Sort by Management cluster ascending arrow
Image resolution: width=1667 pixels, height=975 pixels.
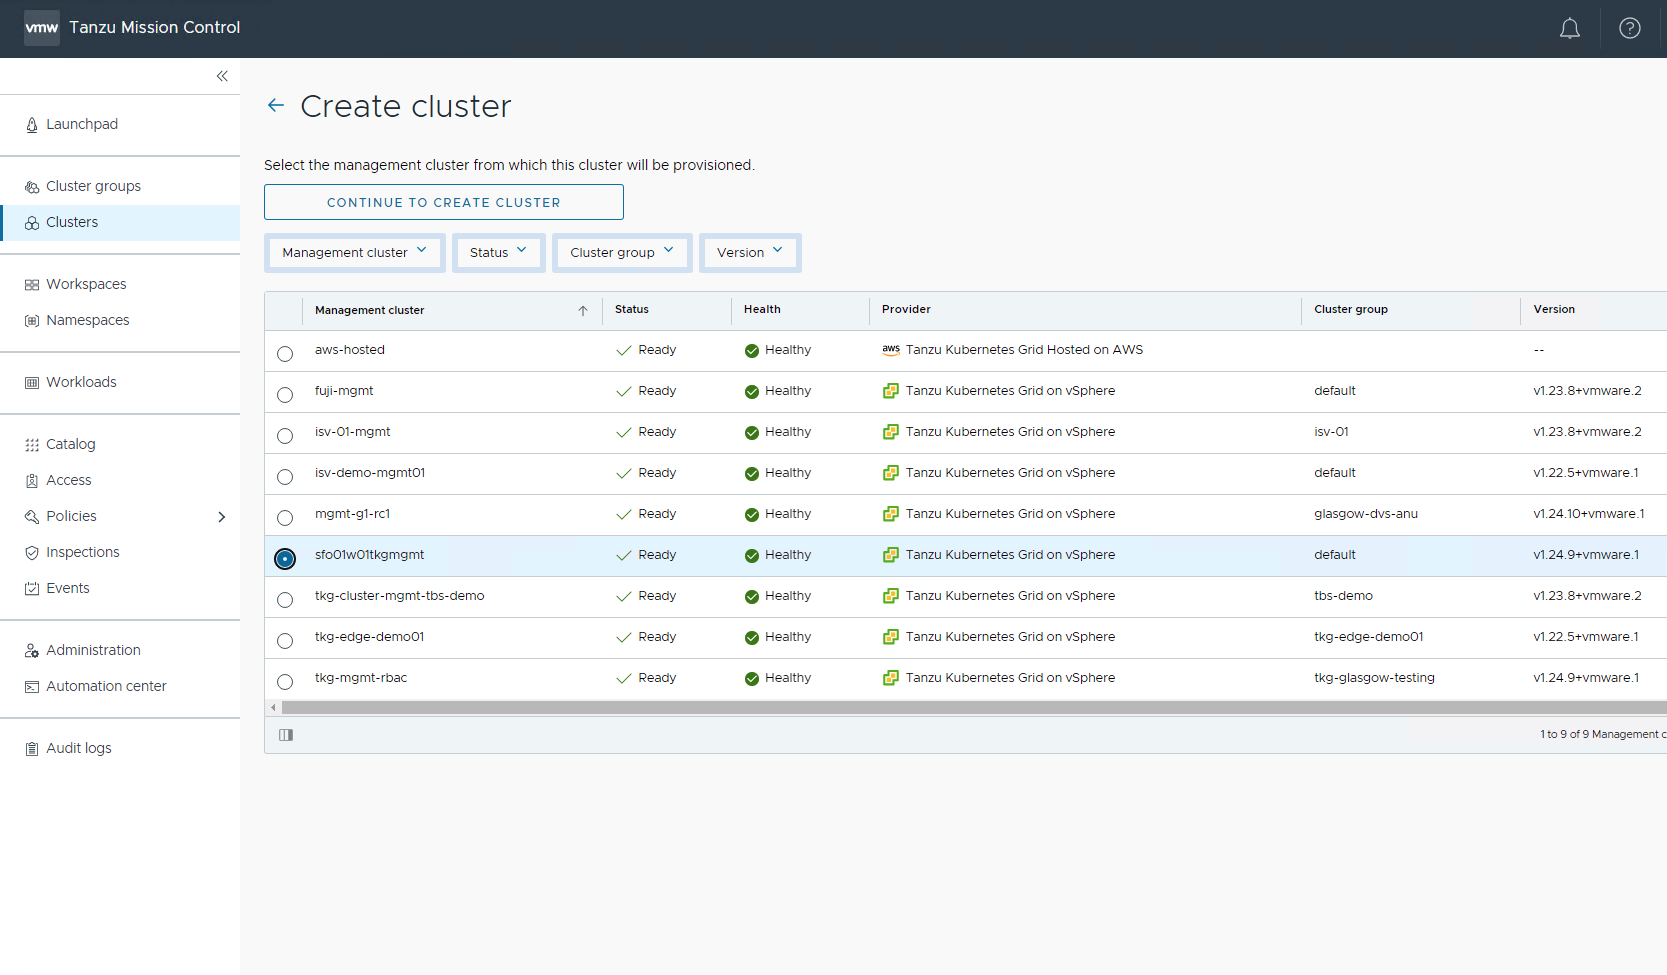point(583,311)
